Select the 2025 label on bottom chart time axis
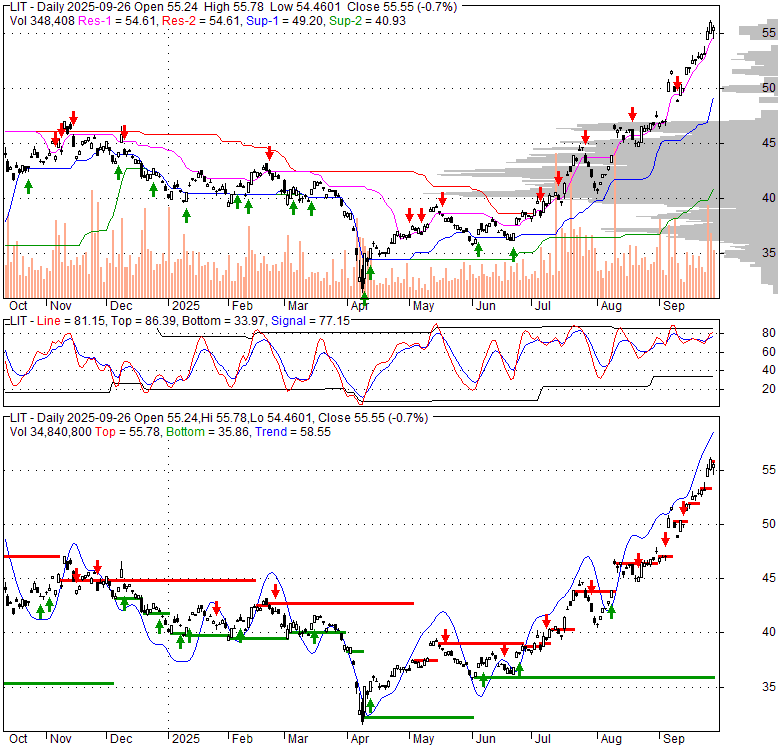 [x=186, y=739]
